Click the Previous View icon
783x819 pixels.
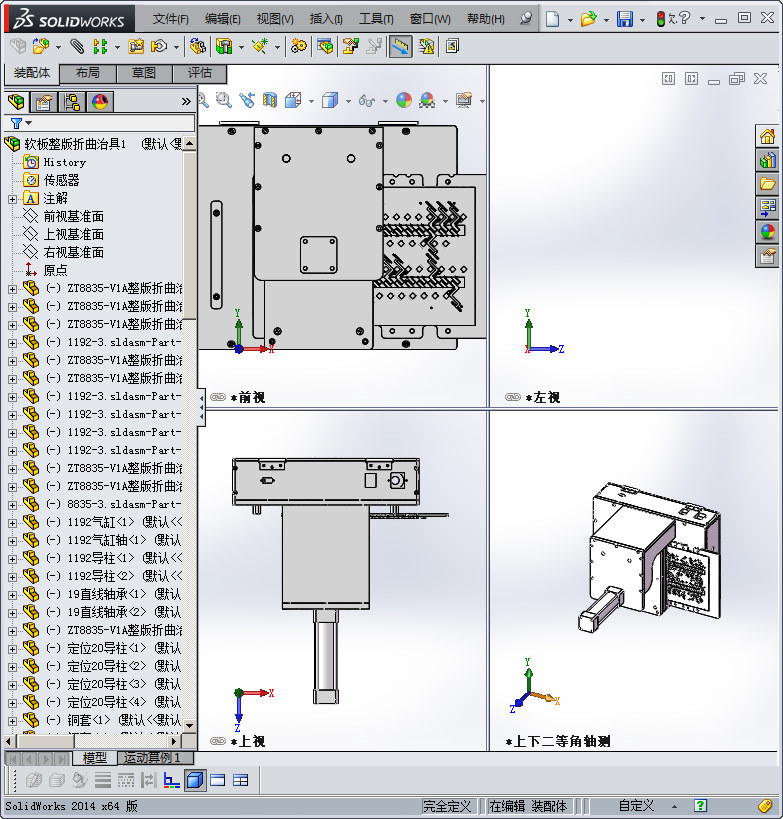pos(247,100)
